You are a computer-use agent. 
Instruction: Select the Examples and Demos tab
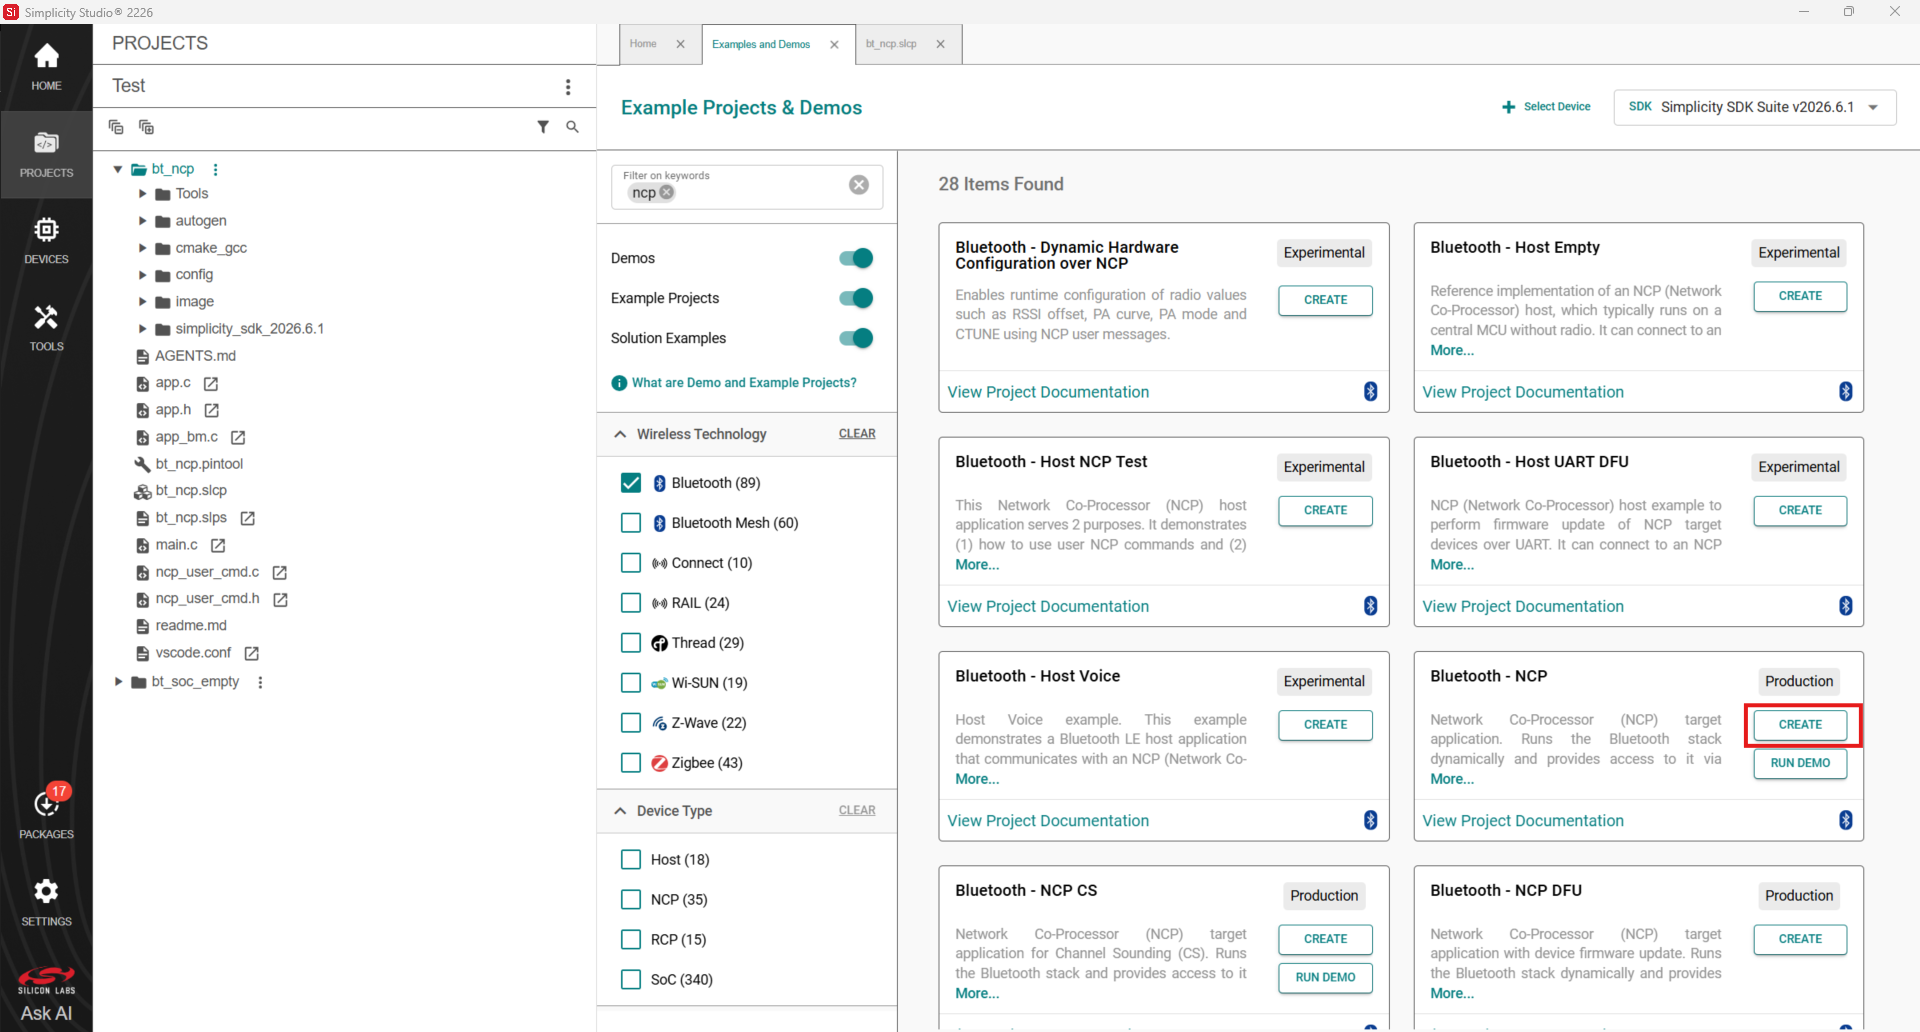[x=761, y=45]
